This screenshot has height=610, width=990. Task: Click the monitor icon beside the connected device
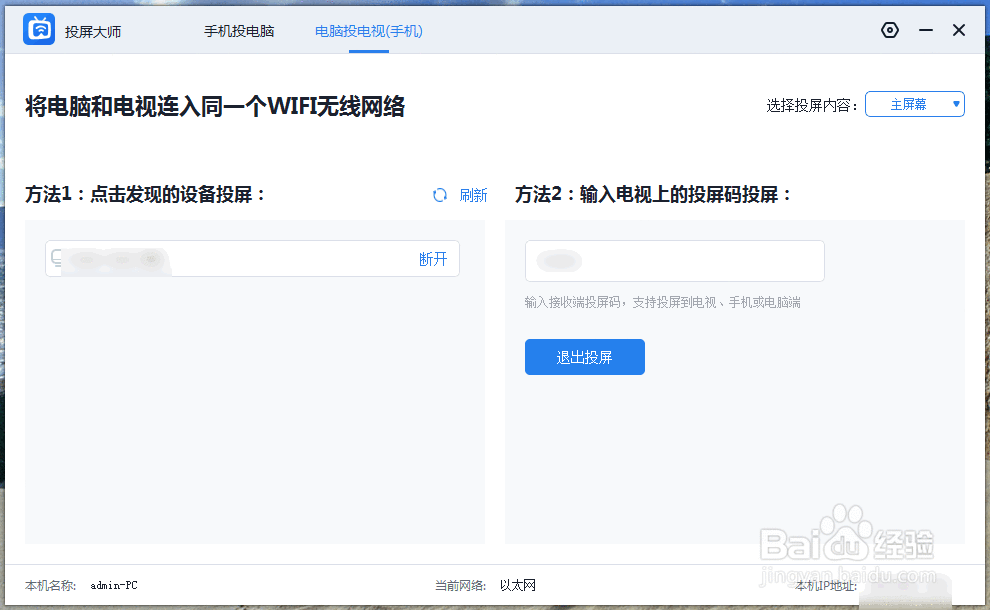(x=56, y=258)
